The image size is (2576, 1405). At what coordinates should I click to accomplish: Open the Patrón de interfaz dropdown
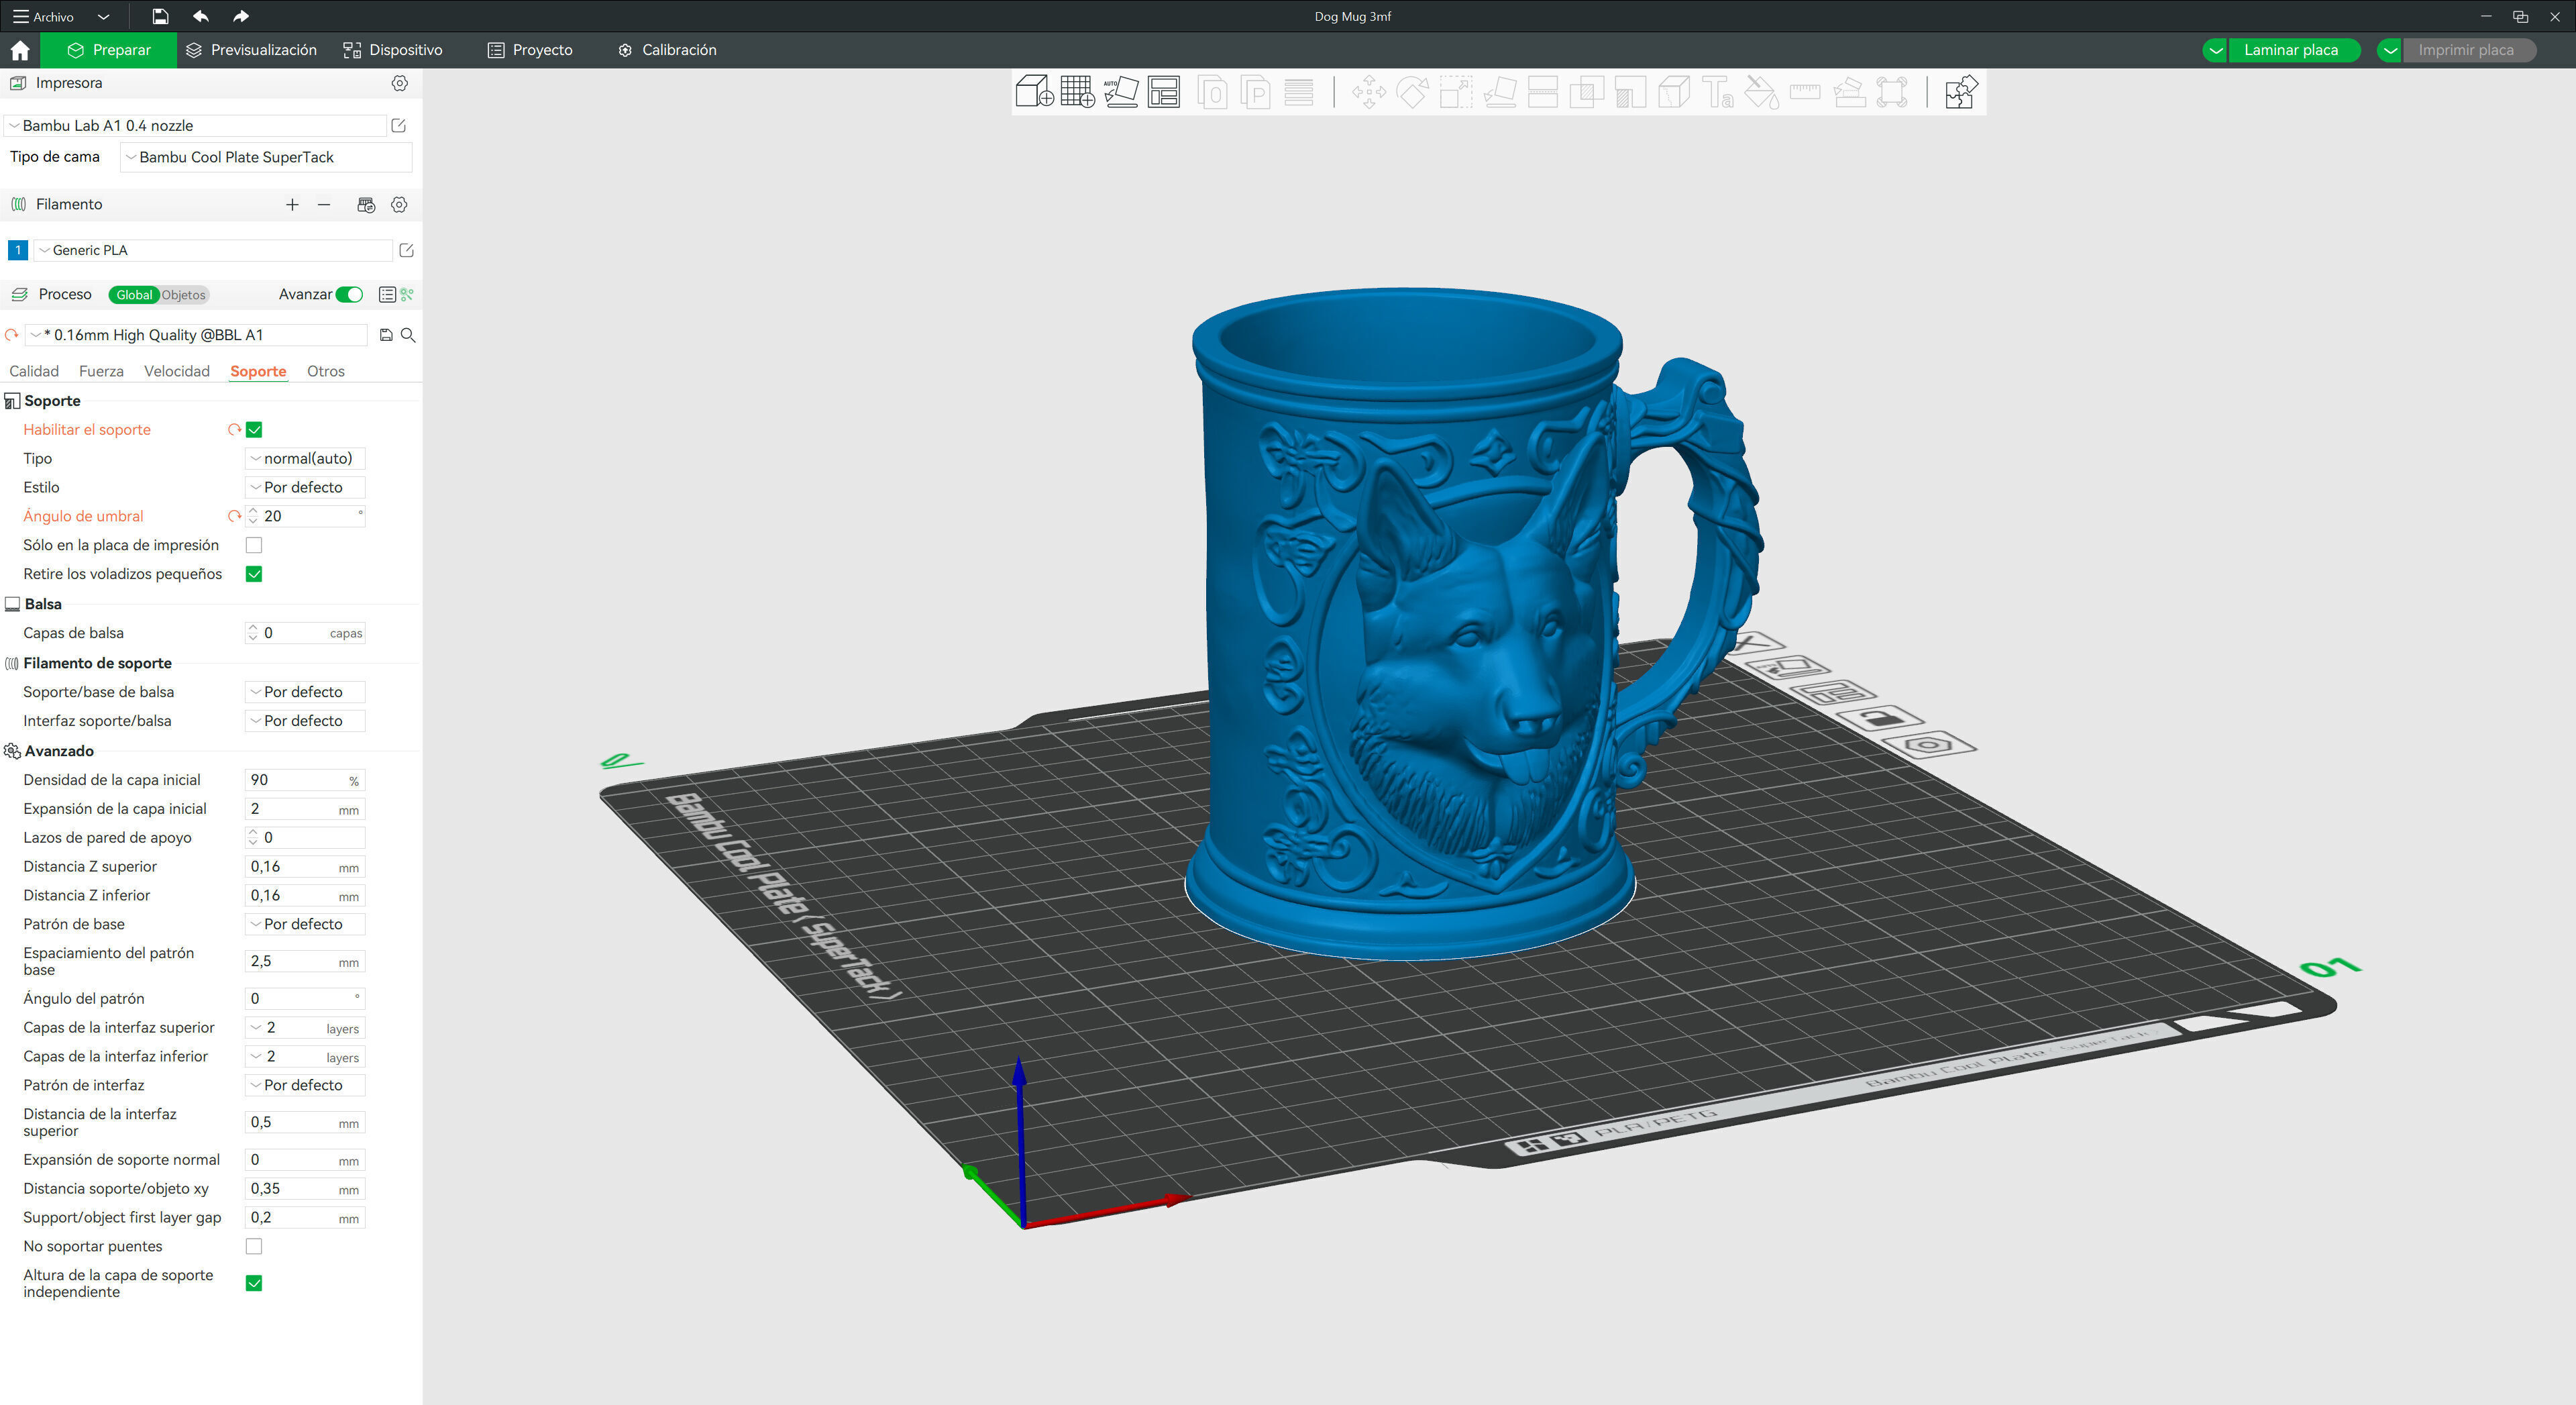(x=305, y=1085)
